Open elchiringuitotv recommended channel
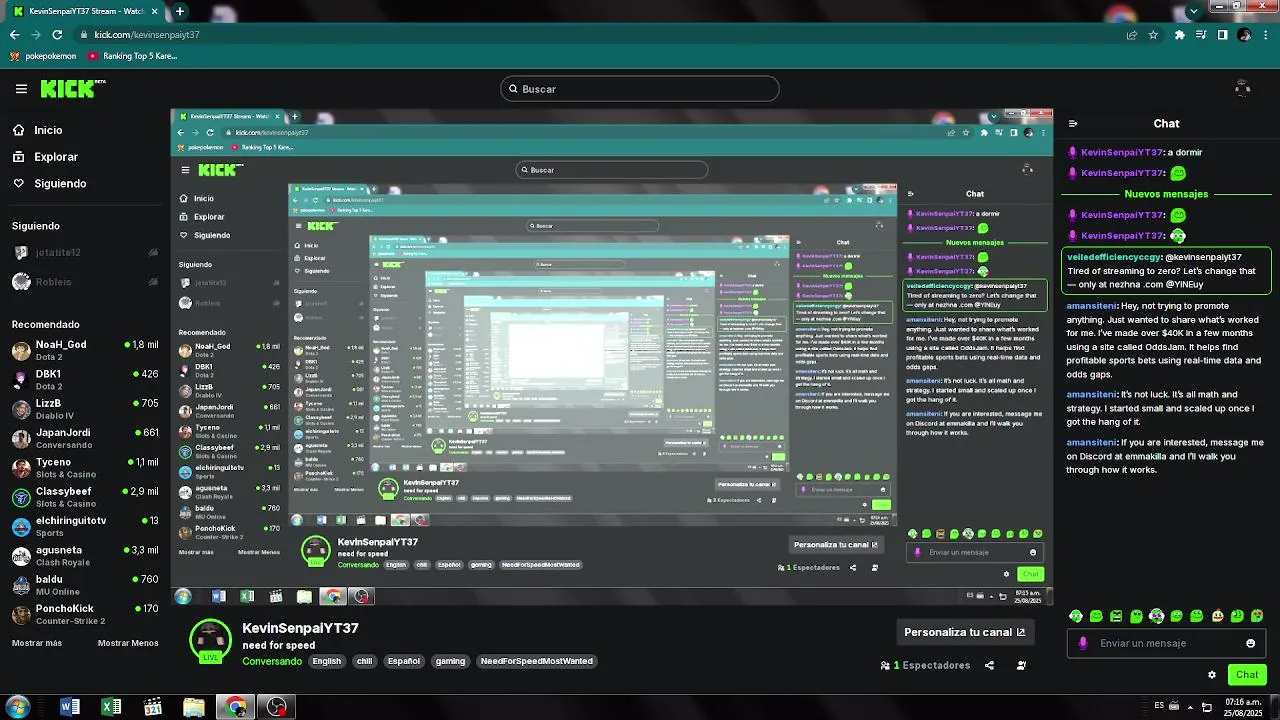The image size is (1280, 720). click(85, 526)
